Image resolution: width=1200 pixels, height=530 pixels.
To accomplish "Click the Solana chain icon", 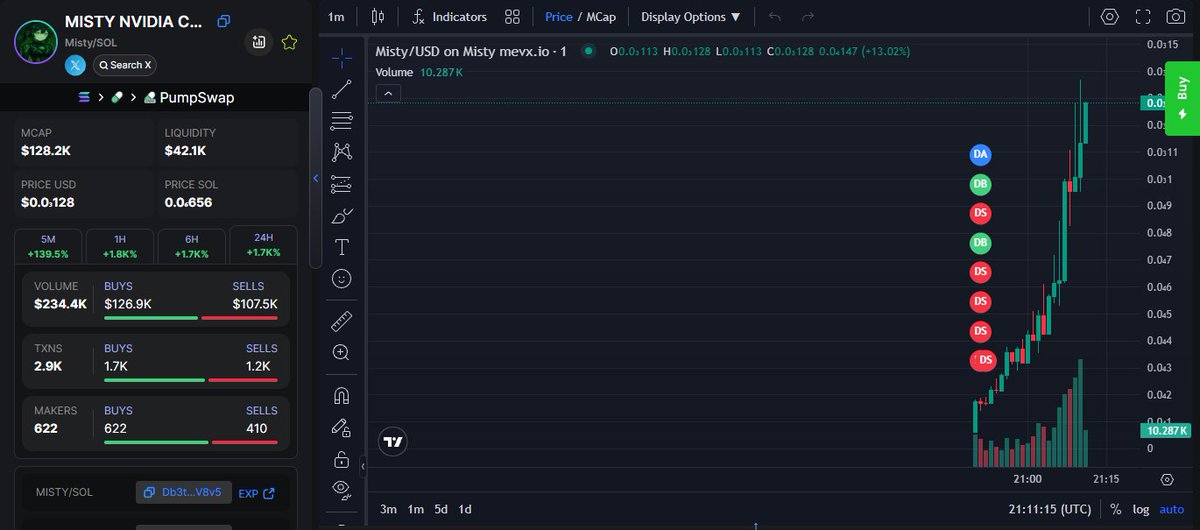I will [84, 97].
